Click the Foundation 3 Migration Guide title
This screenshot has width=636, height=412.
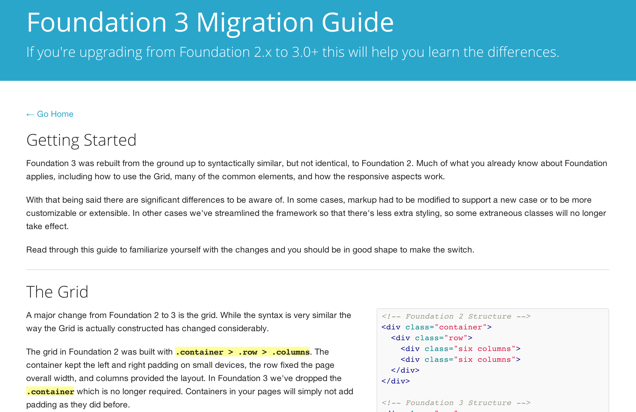point(210,22)
